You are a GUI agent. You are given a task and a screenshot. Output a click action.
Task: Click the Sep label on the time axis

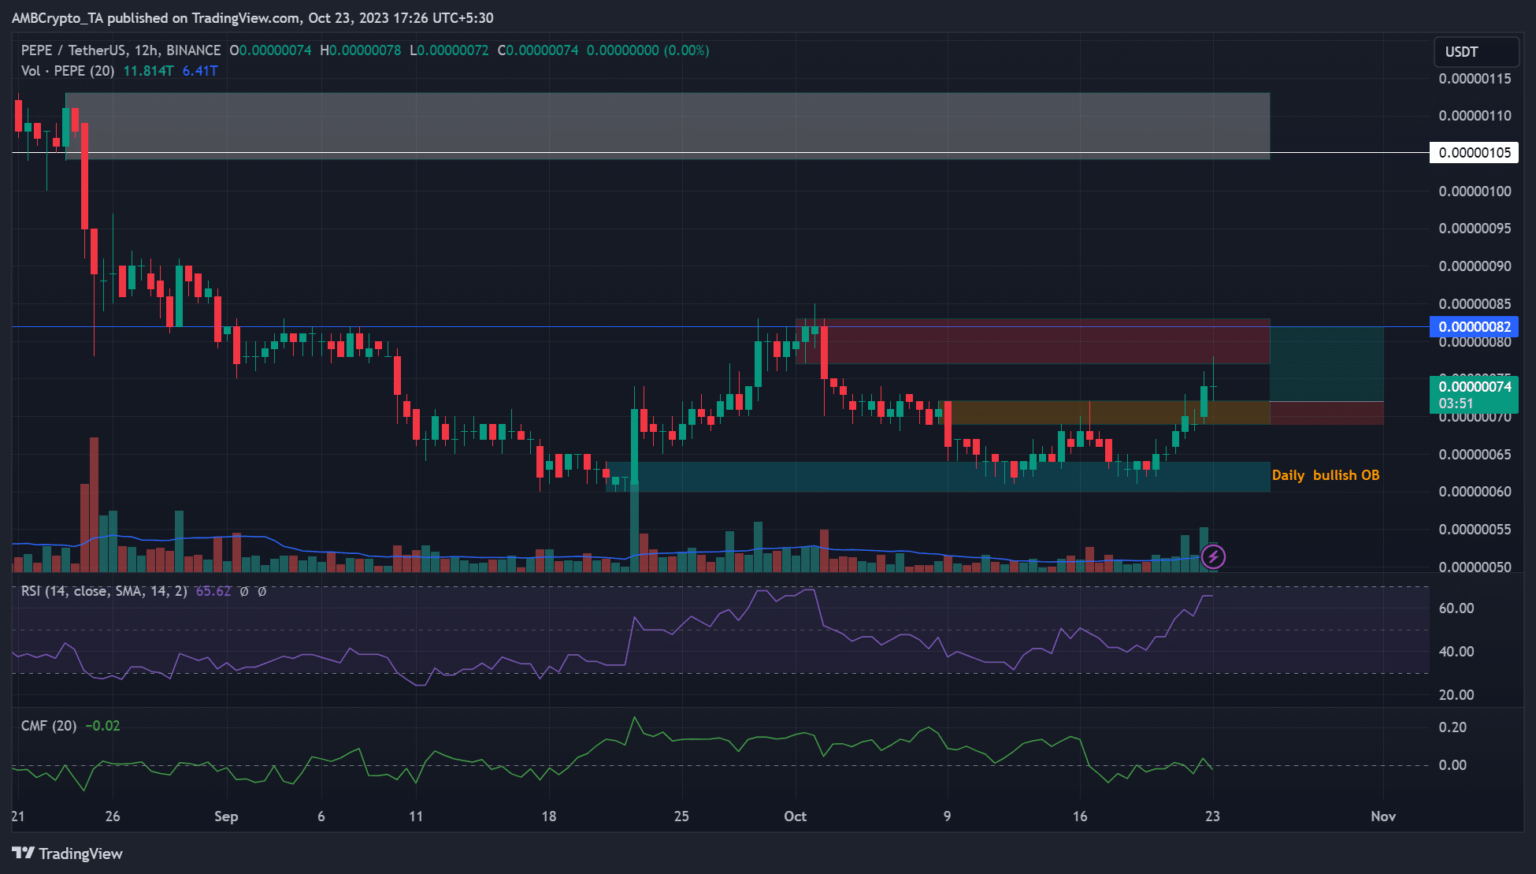pos(226,816)
